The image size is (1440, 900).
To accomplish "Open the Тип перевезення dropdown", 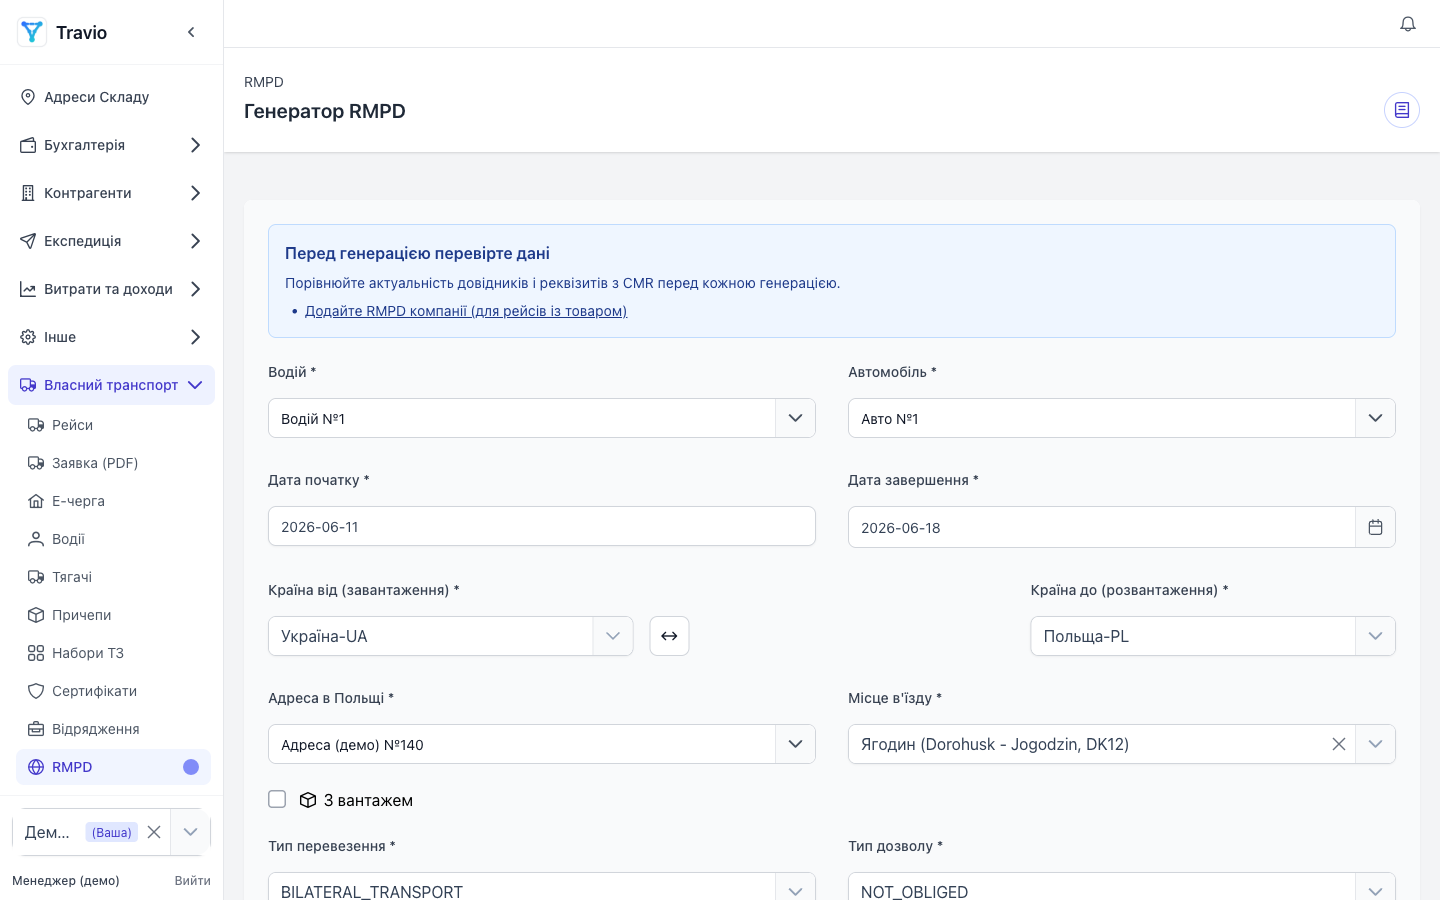I will 542,888.
